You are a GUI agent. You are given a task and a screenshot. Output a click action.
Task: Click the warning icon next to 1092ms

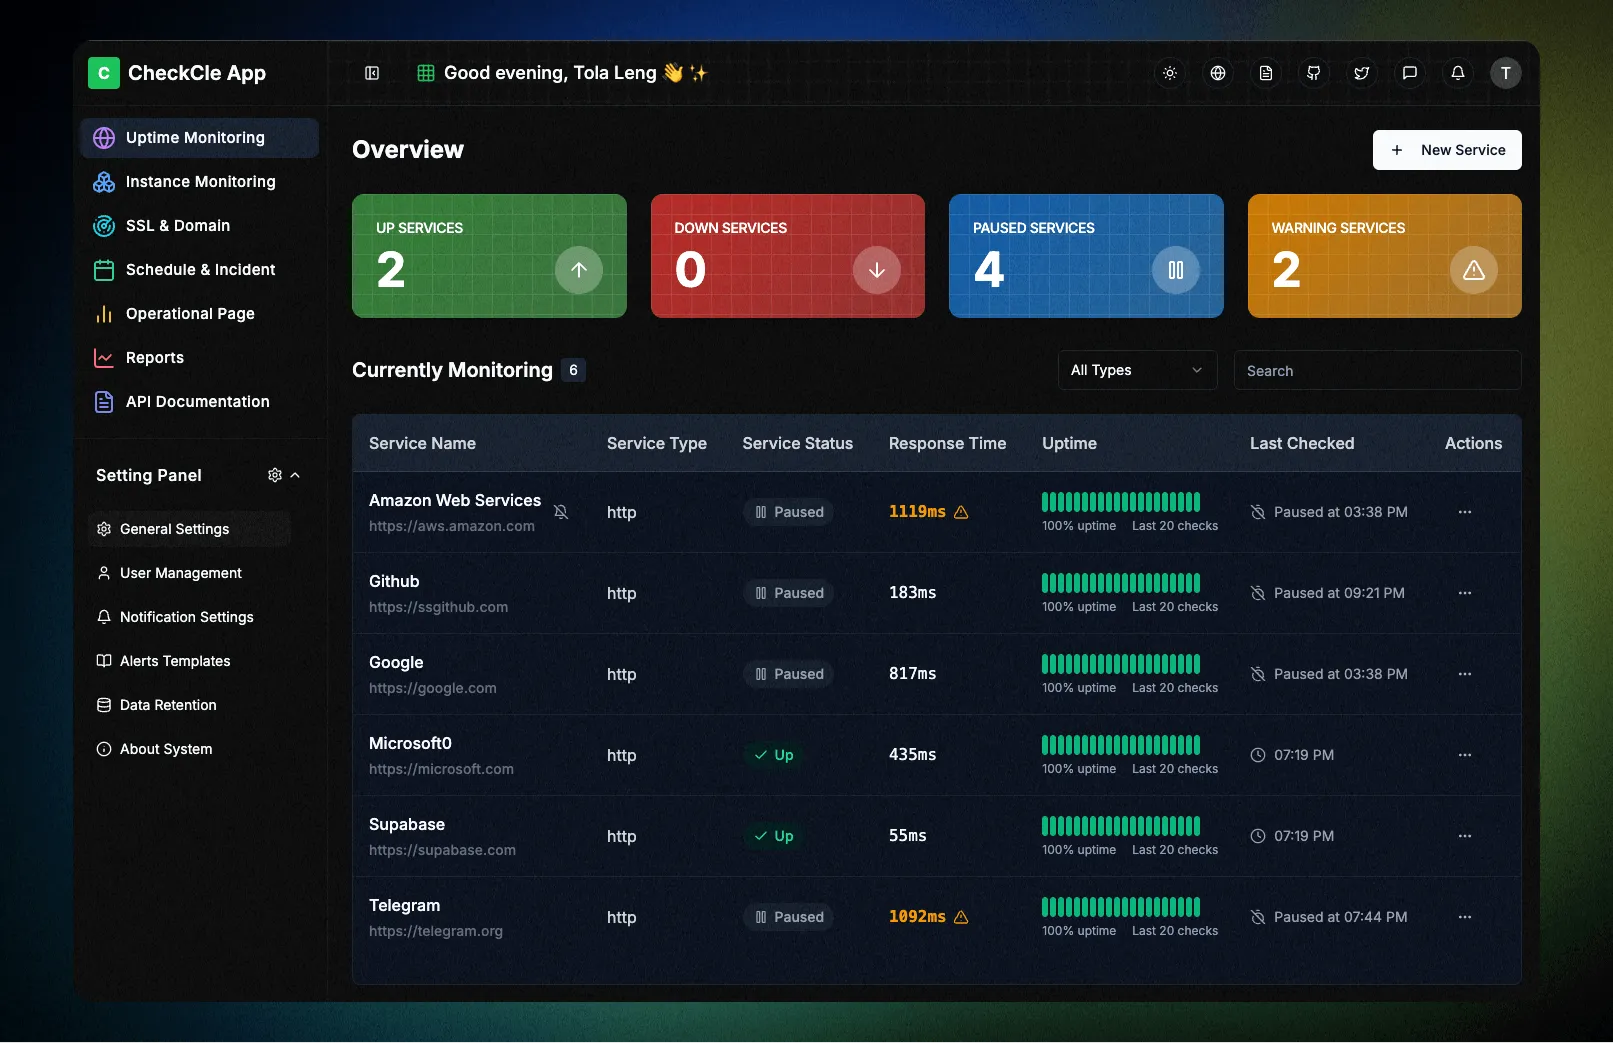click(961, 917)
